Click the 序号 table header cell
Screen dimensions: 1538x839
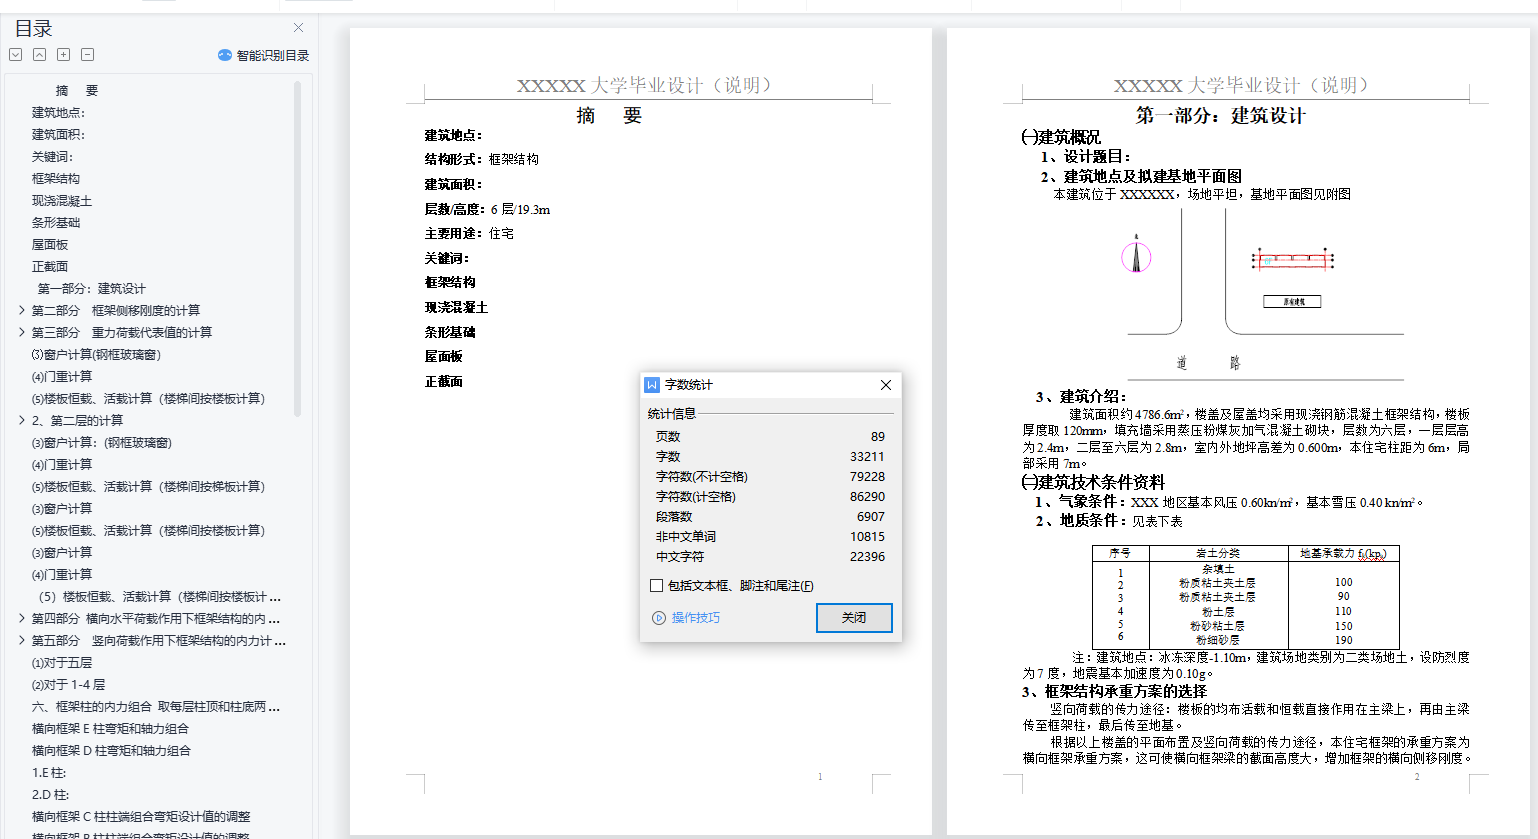tap(1120, 553)
